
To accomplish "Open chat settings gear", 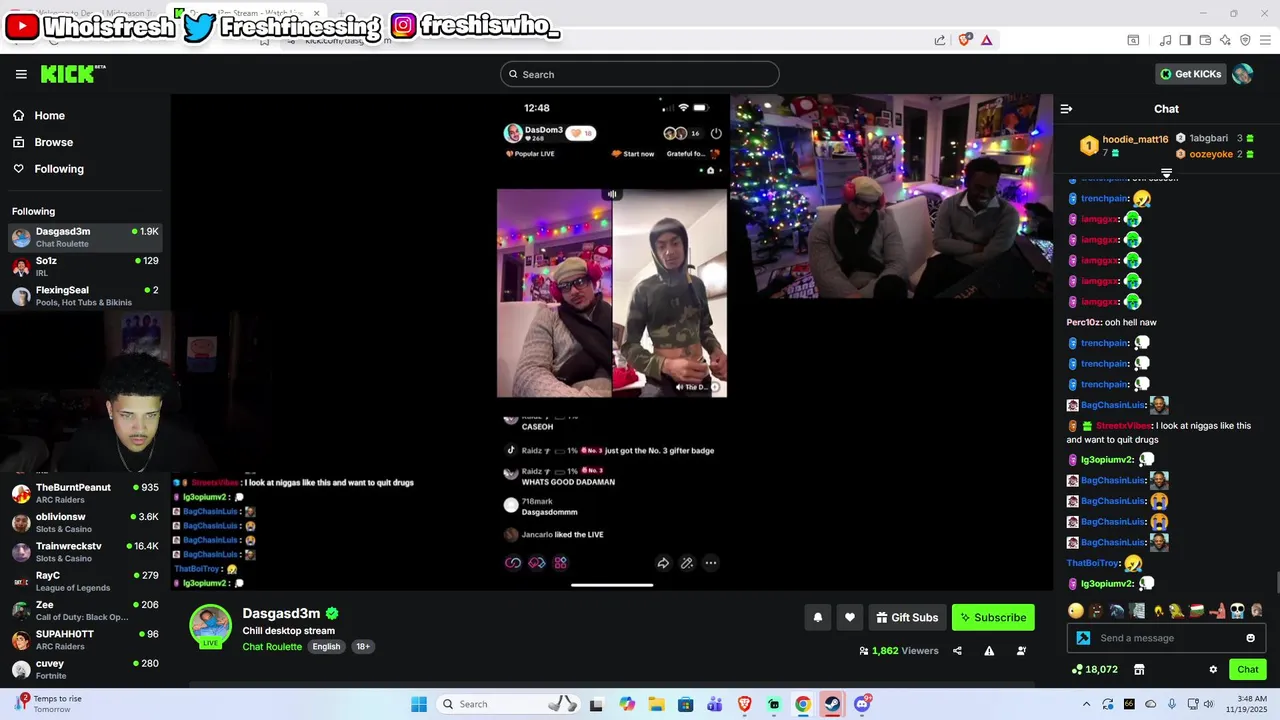I will 1213,670.
